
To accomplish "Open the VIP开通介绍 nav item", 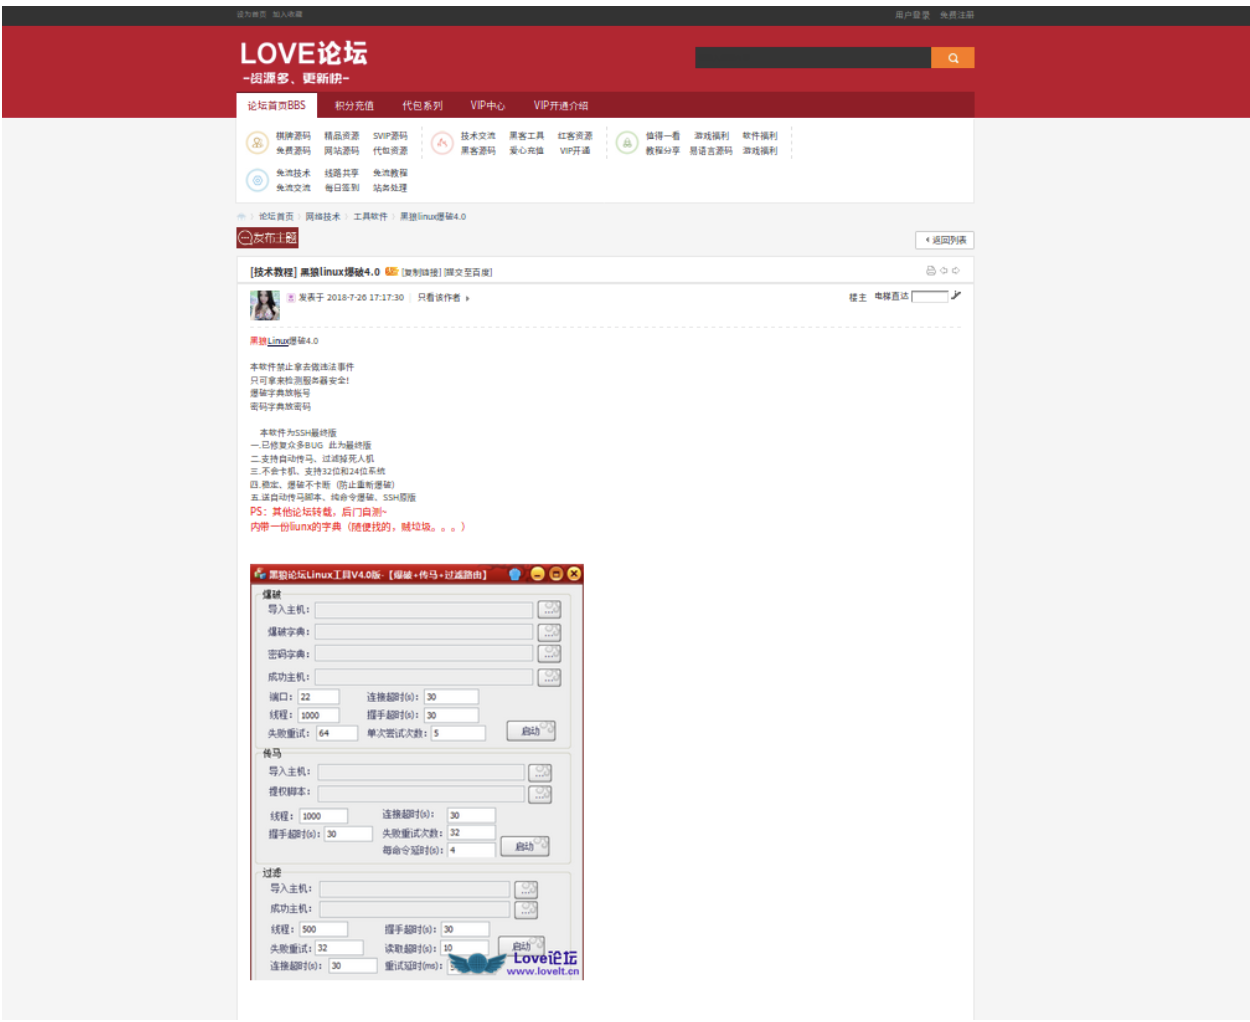I will click(x=561, y=105).
